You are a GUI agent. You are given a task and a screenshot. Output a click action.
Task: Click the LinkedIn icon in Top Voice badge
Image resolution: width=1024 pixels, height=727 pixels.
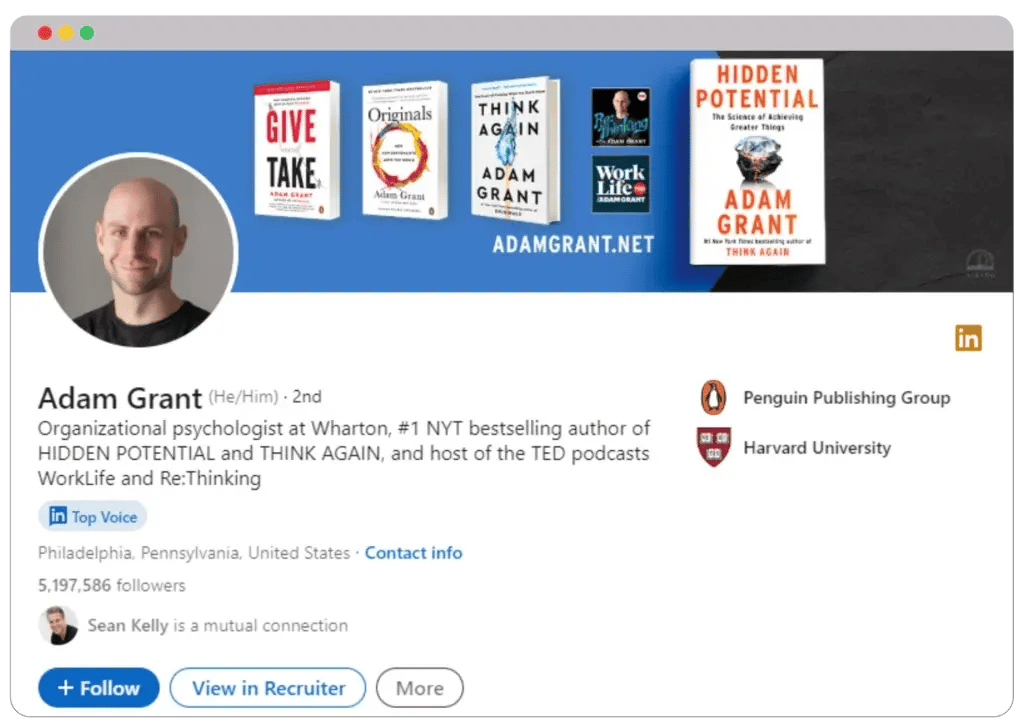coord(58,516)
